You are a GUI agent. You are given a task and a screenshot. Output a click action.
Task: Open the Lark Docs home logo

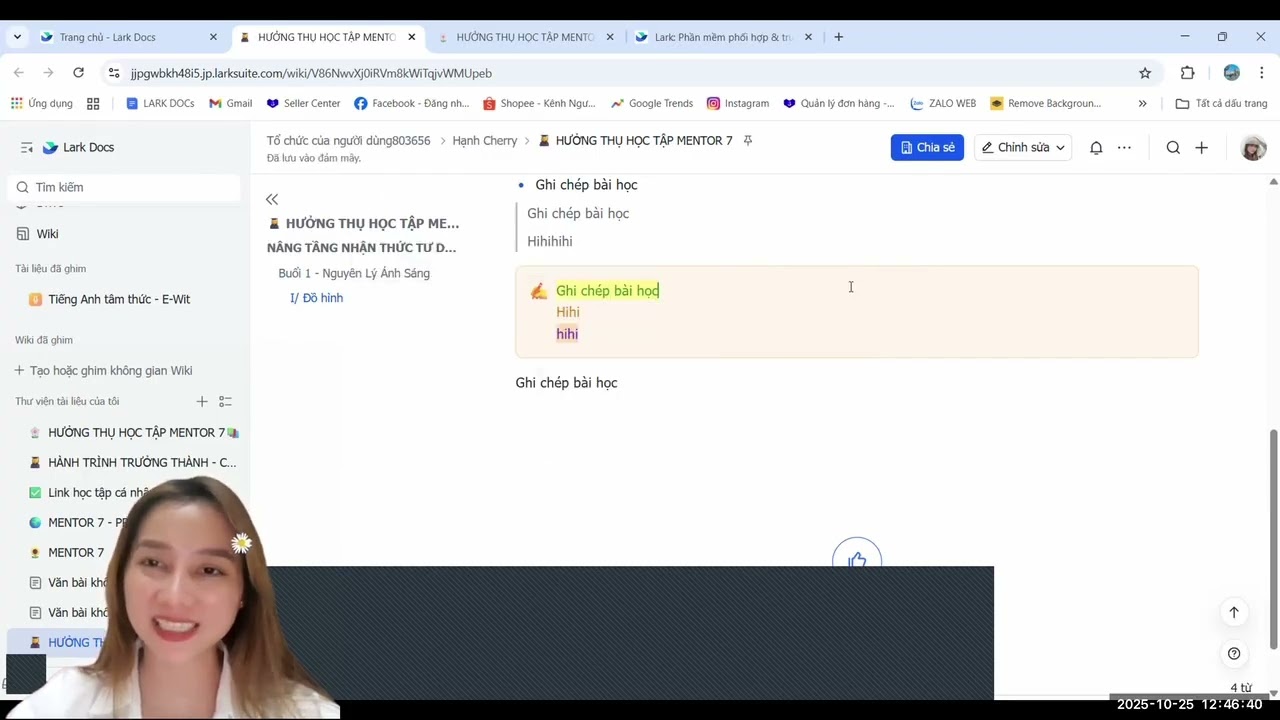pos(78,147)
